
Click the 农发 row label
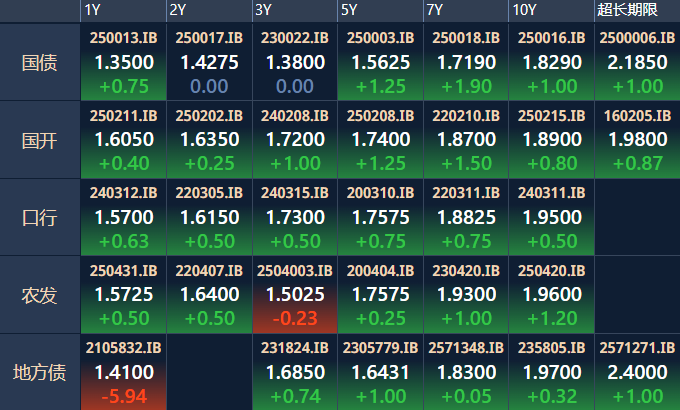pos(40,295)
